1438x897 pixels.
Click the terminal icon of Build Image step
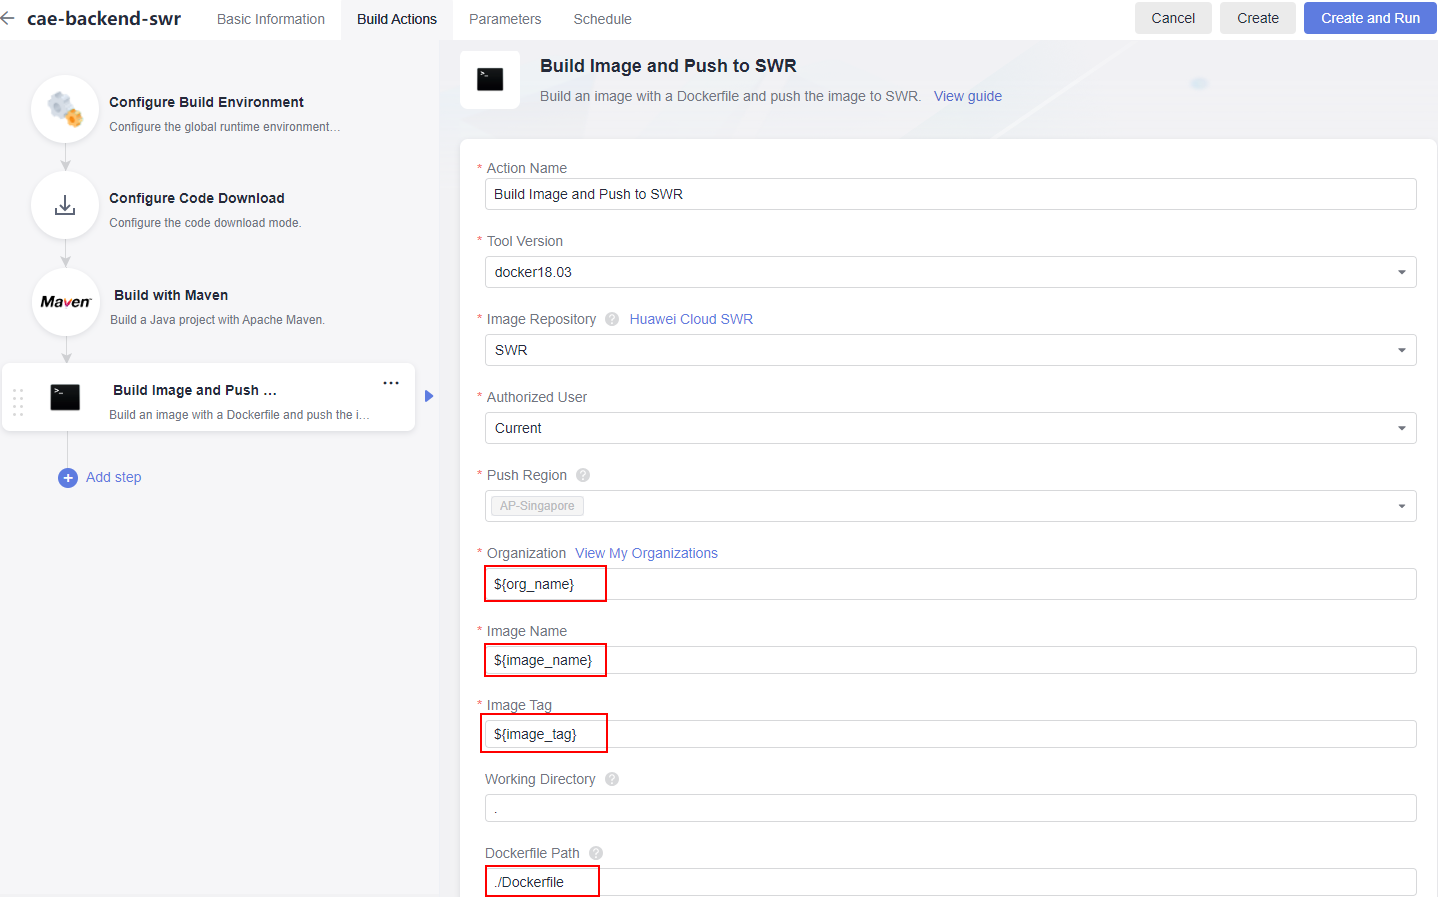pyautogui.click(x=65, y=397)
